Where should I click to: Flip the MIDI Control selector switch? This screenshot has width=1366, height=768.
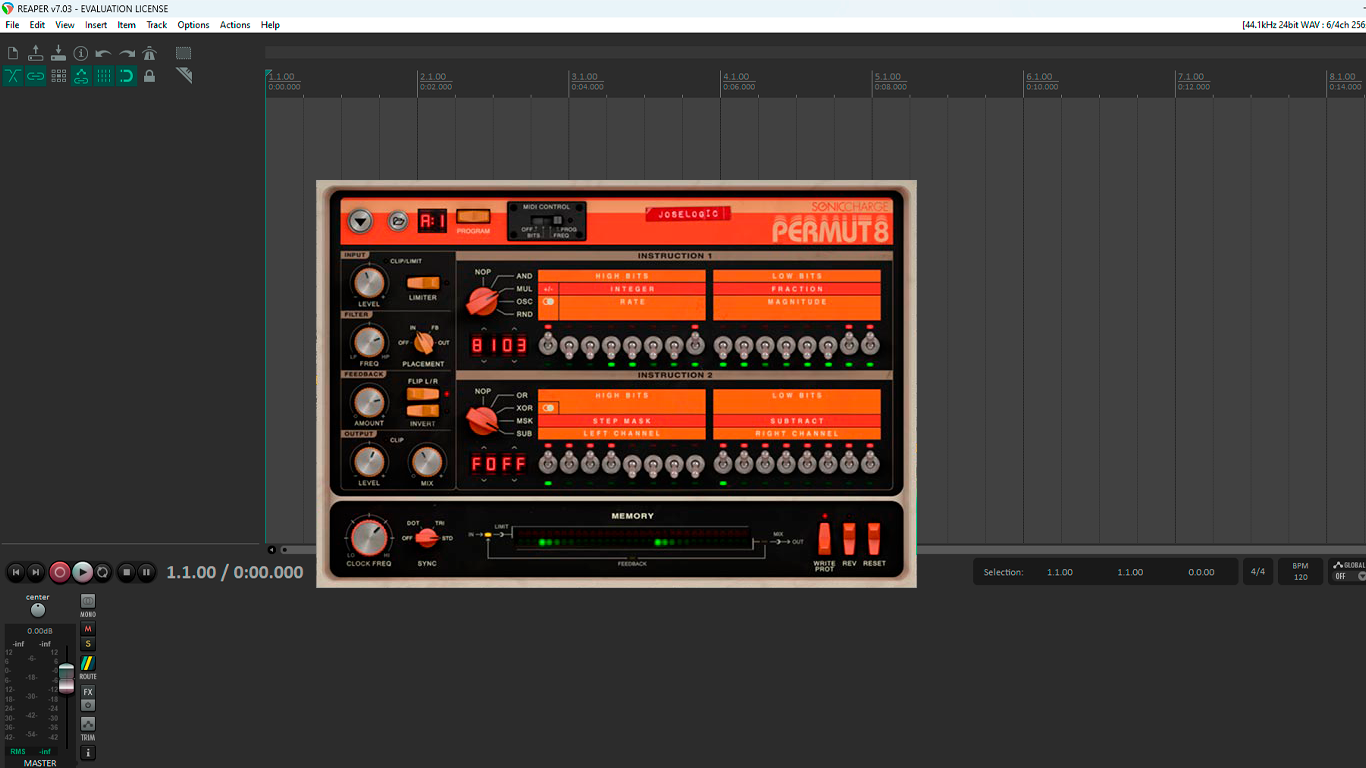[547, 220]
